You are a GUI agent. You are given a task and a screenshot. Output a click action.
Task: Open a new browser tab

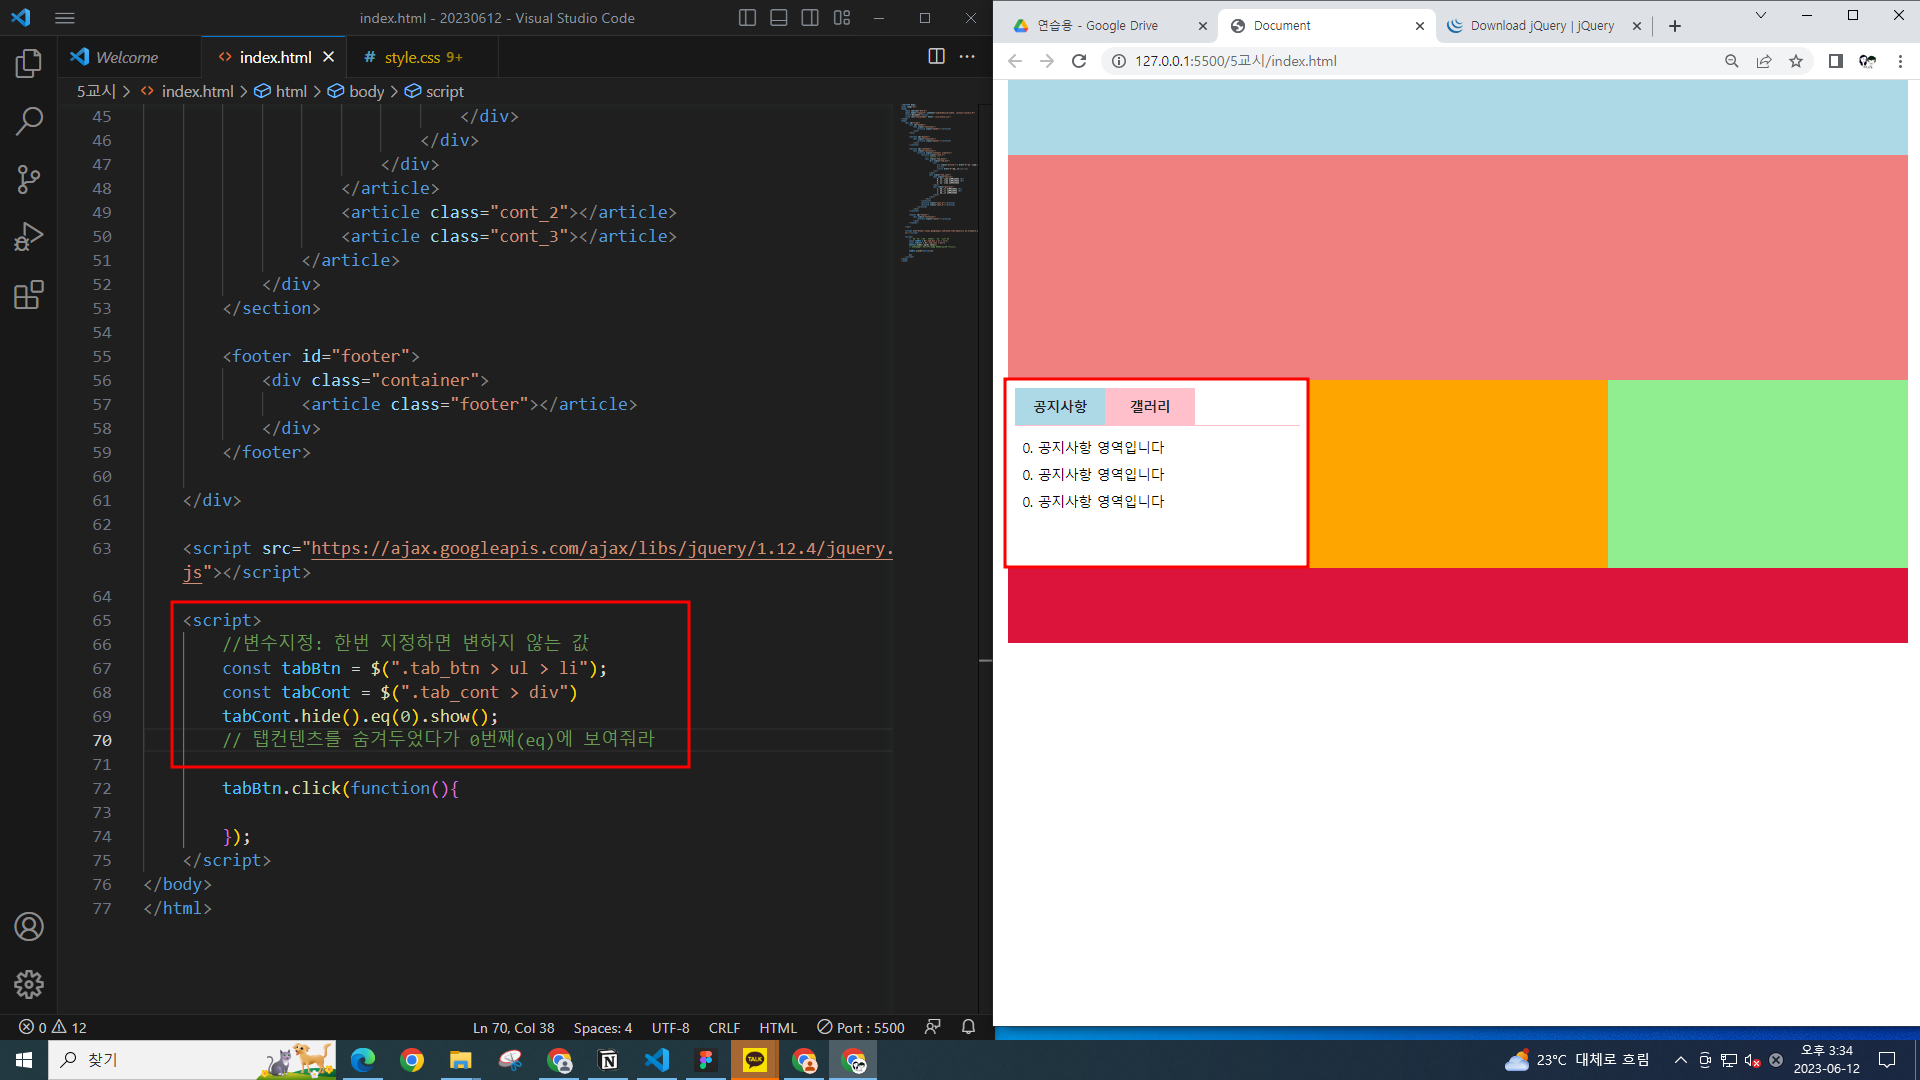pyautogui.click(x=1675, y=26)
